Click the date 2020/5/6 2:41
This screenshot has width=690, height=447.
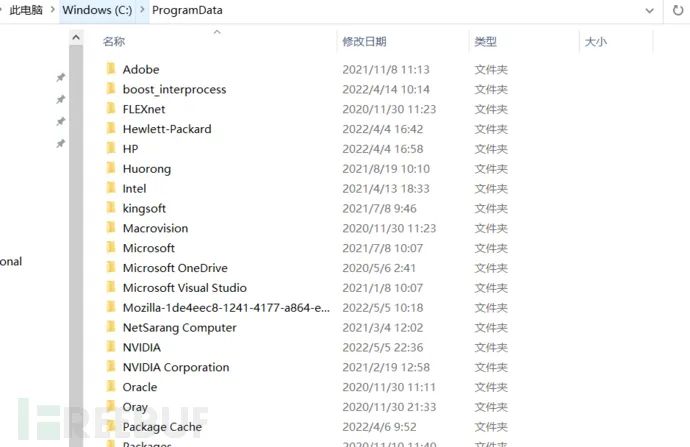tap(379, 267)
